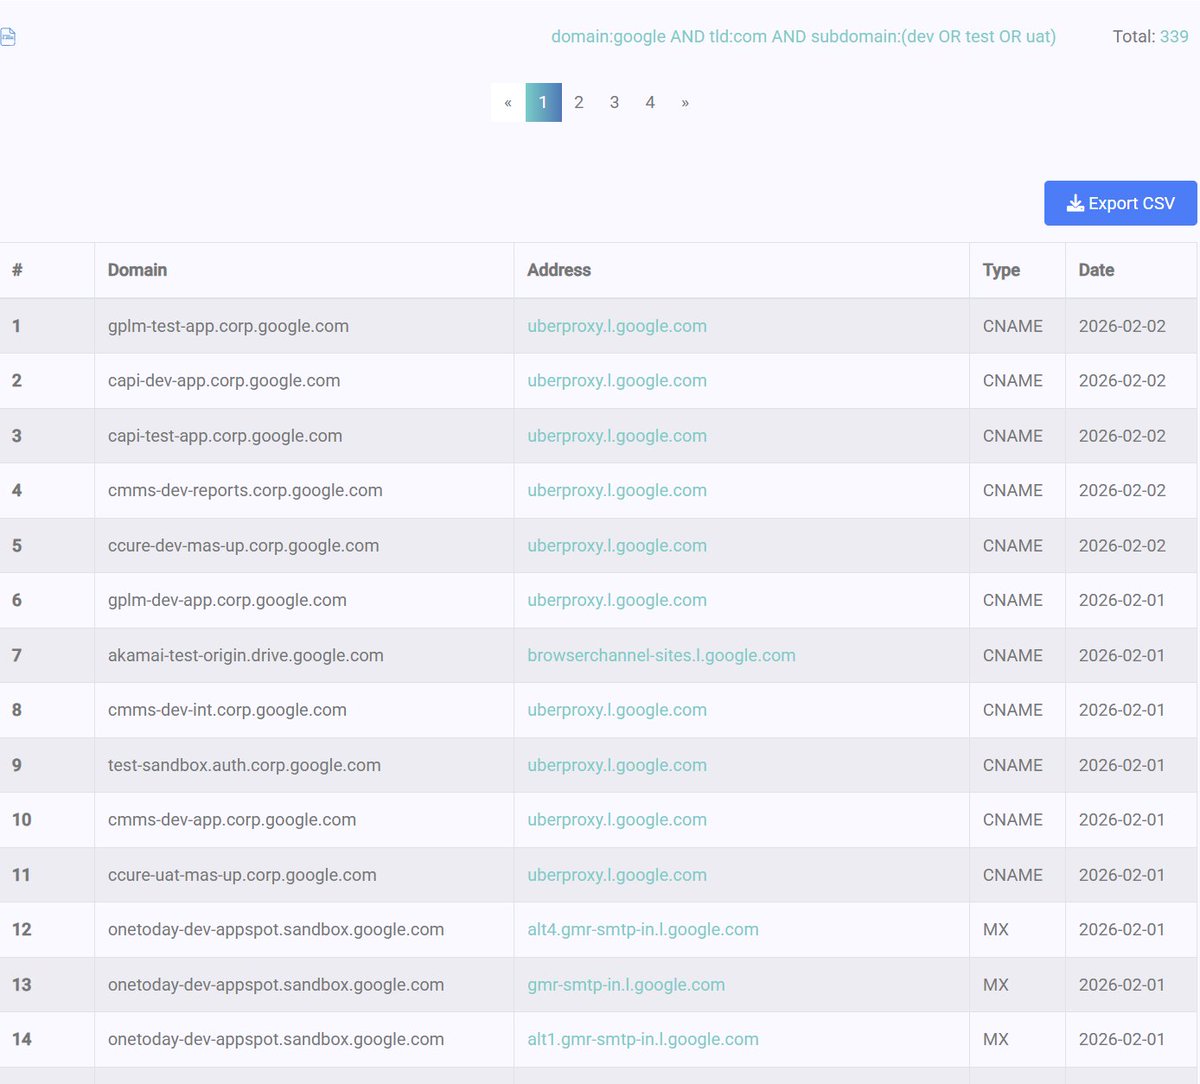Go to page 4 of results
The image size is (1200, 1084).
[650, 102]
